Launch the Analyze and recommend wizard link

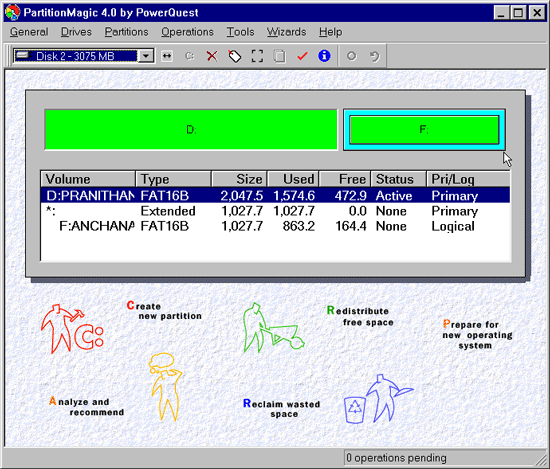[87, 406]
